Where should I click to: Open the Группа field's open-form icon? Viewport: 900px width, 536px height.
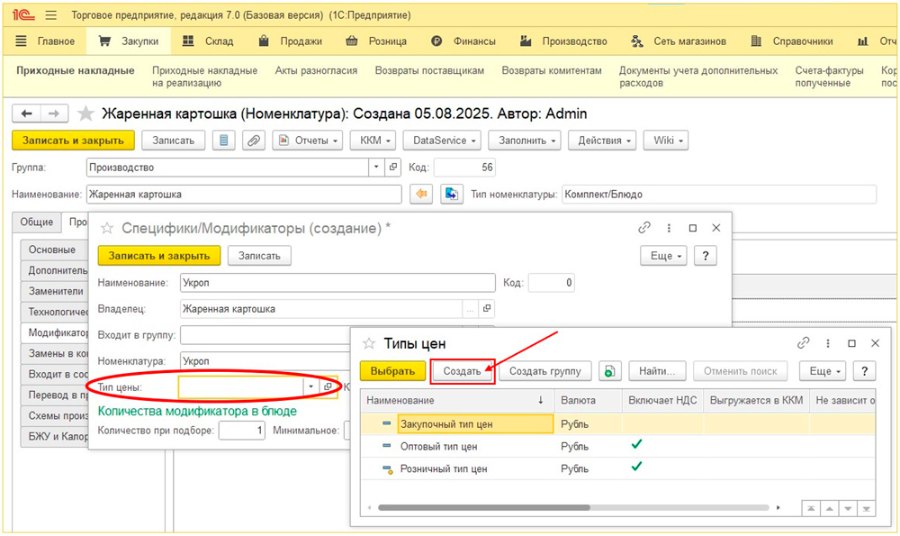click(x=393, y=167)
